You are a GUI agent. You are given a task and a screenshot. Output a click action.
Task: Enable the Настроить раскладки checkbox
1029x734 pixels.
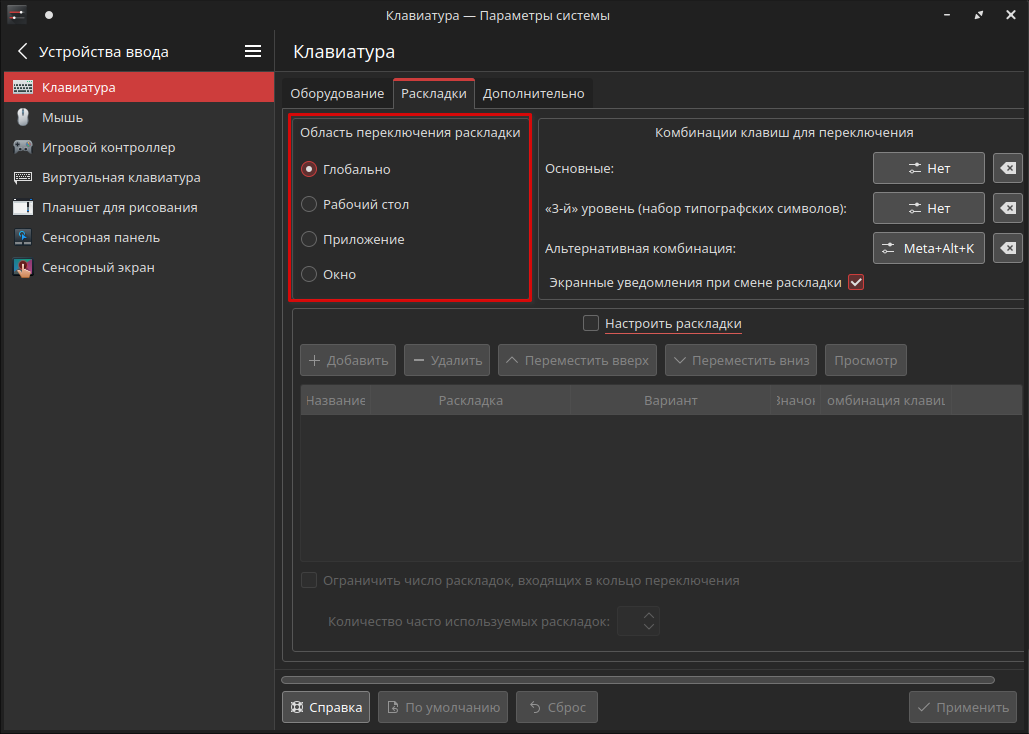591,323
